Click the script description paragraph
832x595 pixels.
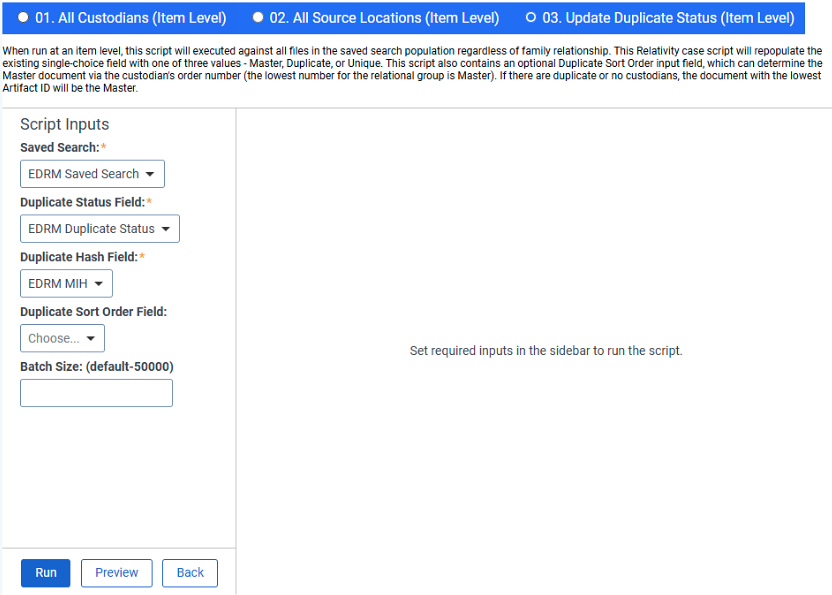click(413, 70)
